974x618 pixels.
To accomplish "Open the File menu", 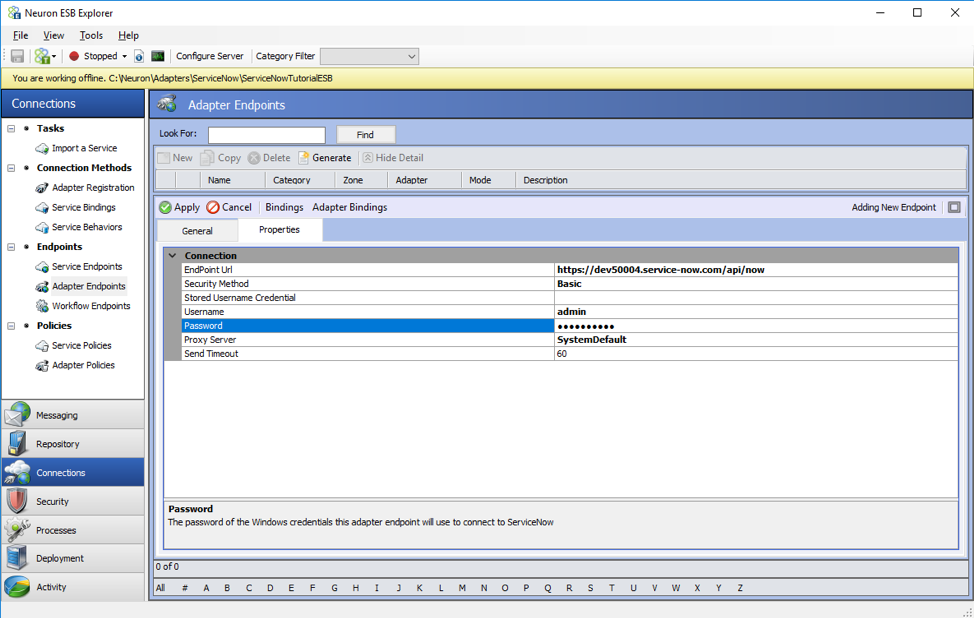I will click(x=20, y=35).
